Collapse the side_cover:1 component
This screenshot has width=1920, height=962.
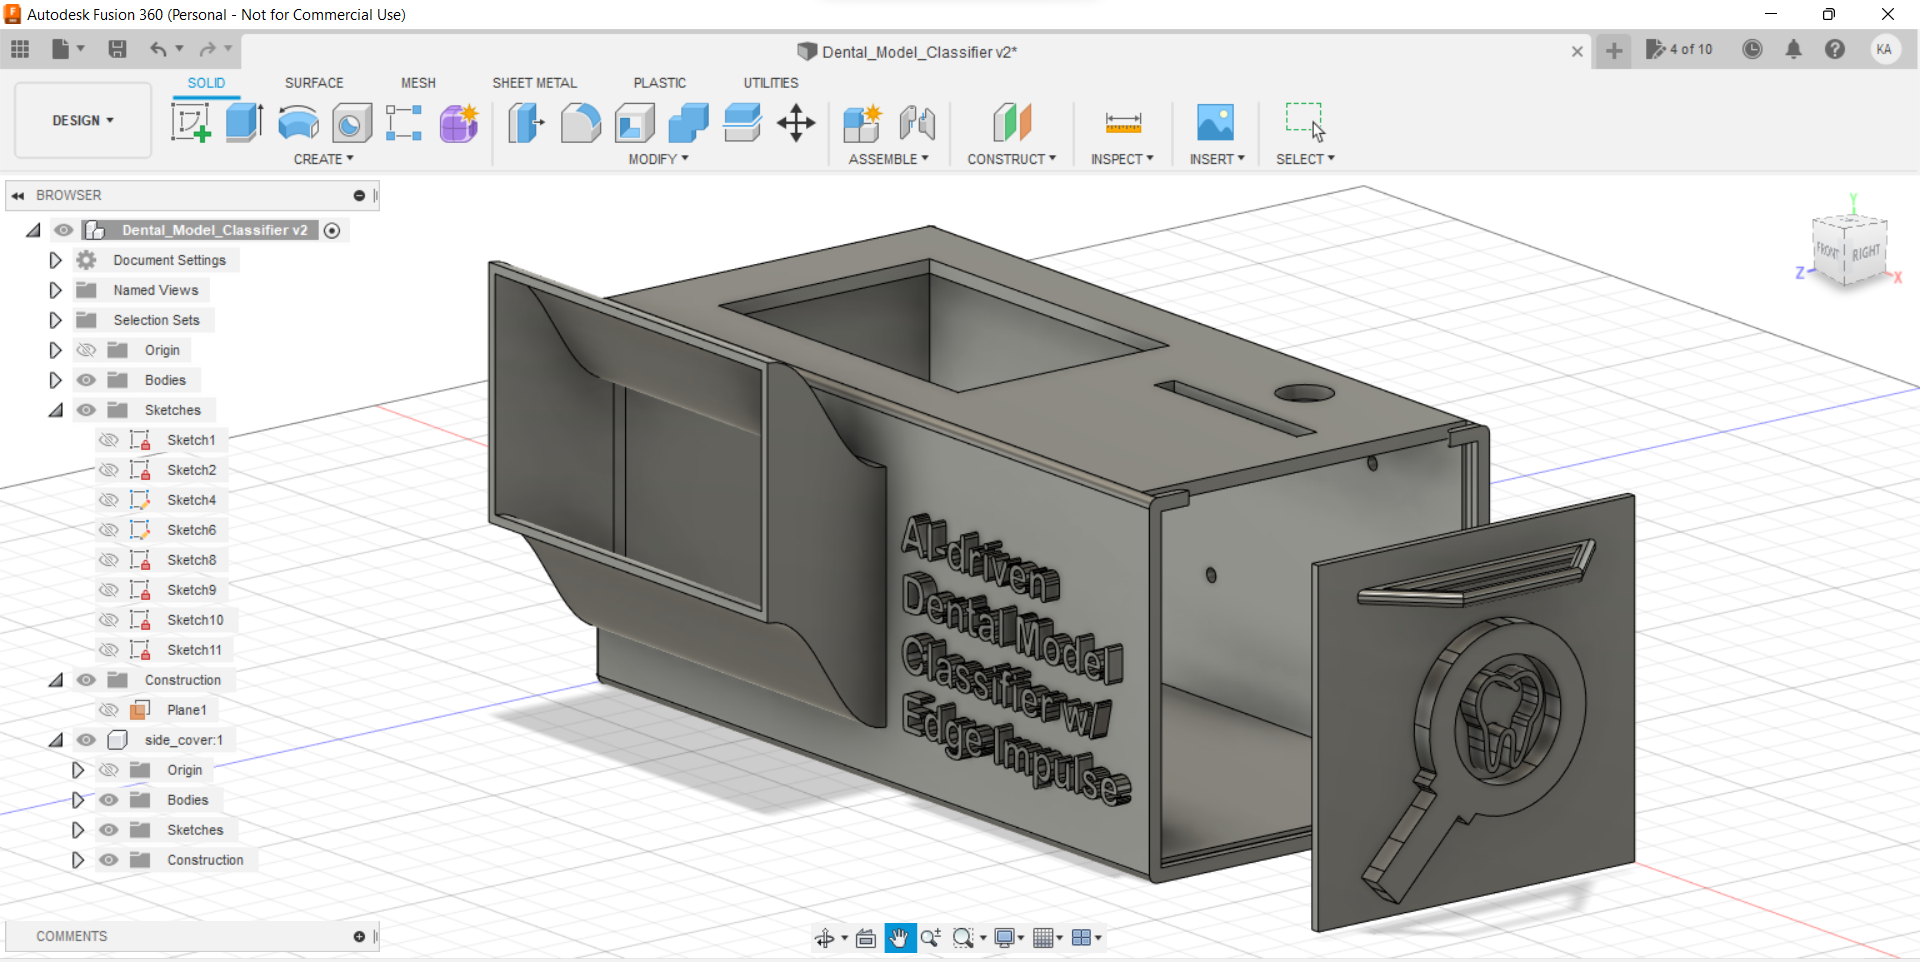click(56, 740)
